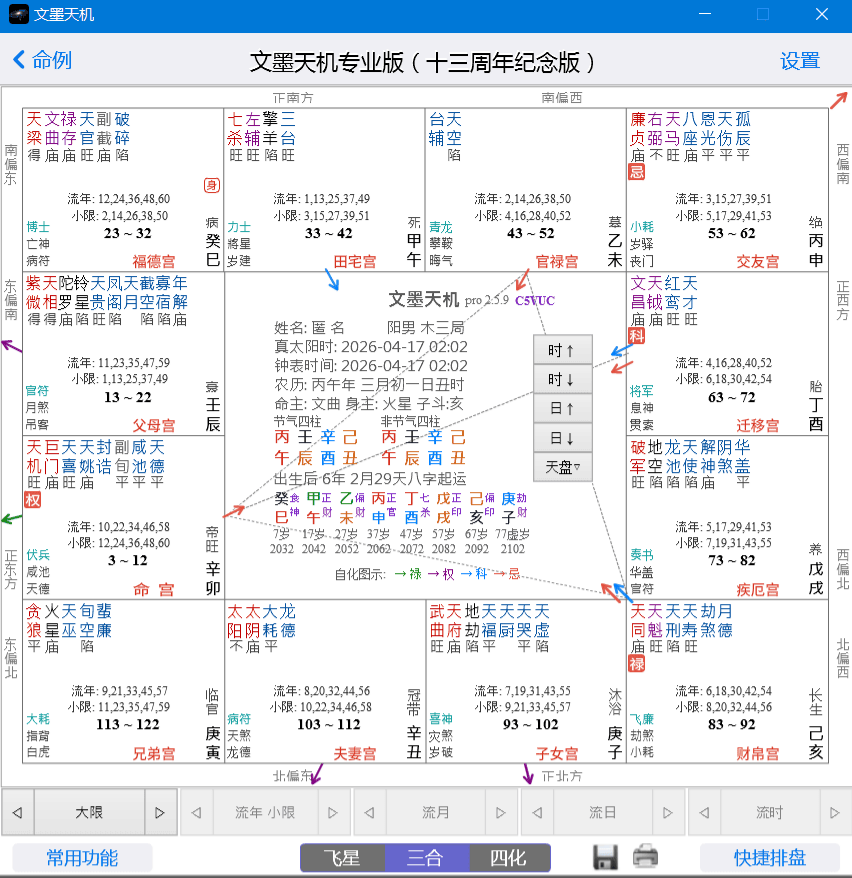Click 2032 luck year under 7岁
The height and width of the screenshot is (878, 852).
point(282,549)
